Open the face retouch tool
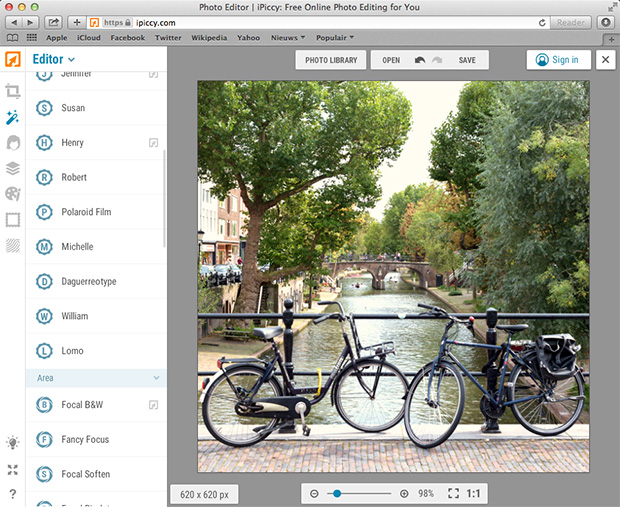Viewport: 620px width, 507px height. point(13,143)
